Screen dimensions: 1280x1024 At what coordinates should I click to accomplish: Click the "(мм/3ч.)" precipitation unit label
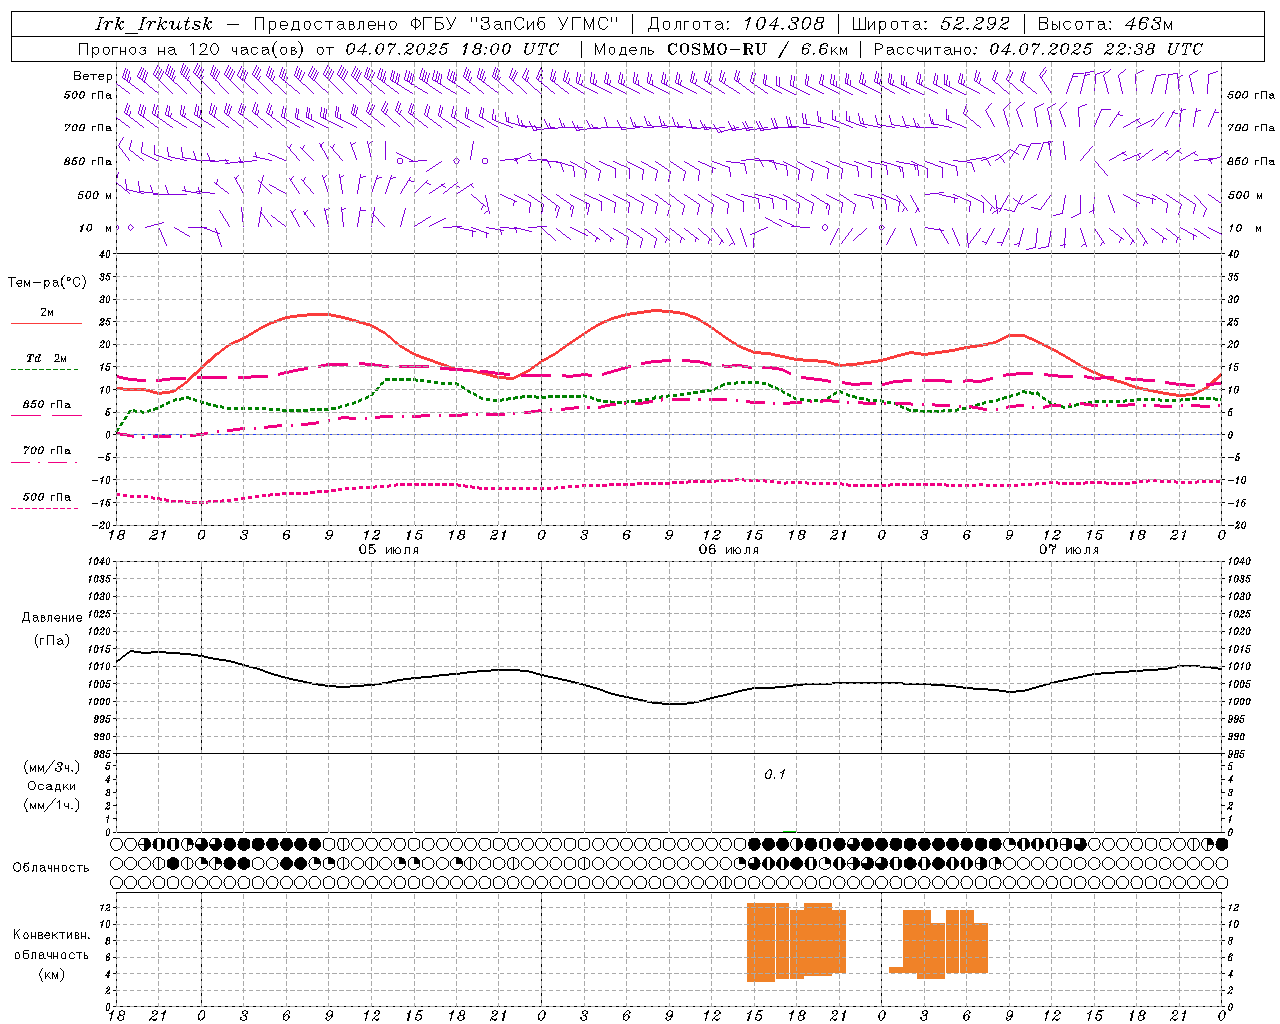tap(52, 767)
